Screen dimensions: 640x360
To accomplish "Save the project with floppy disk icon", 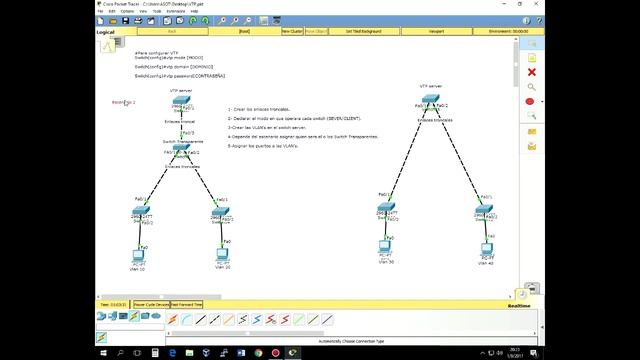I will coord(126,20).
